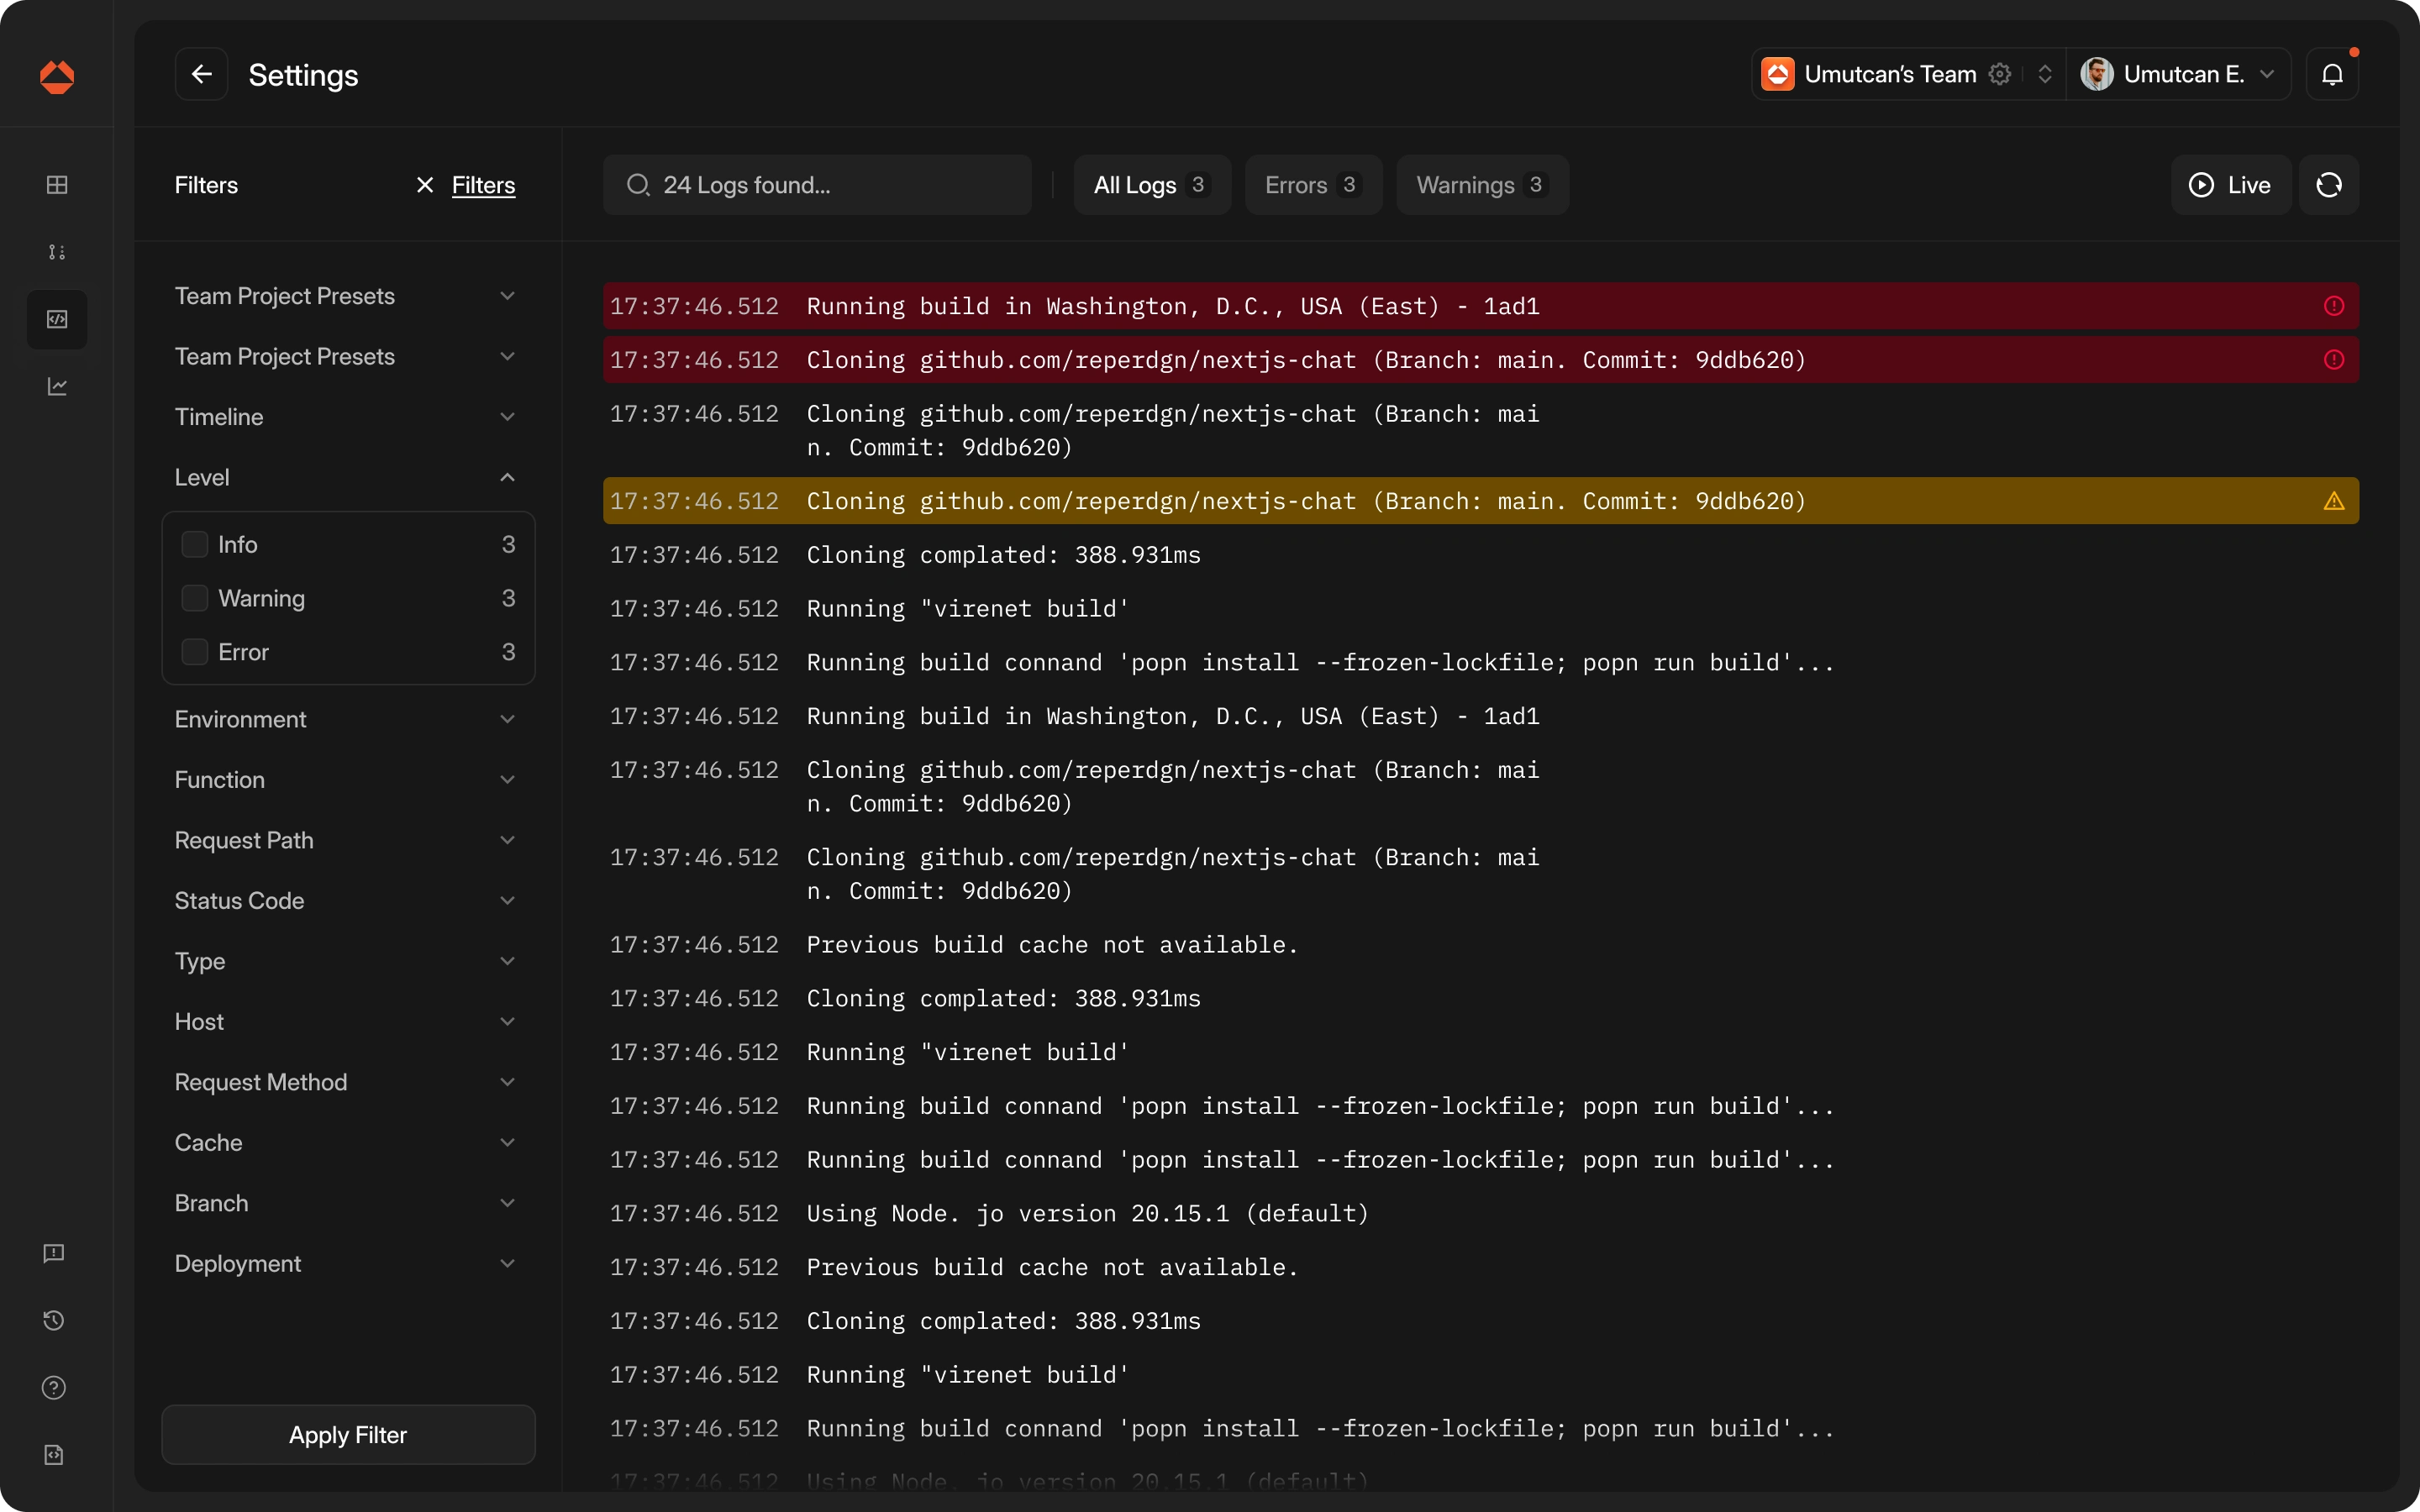The width and height of the screenshot is (2420, 1512).
Task: Click the Apply Filter button
Action: pos(348,1434)
